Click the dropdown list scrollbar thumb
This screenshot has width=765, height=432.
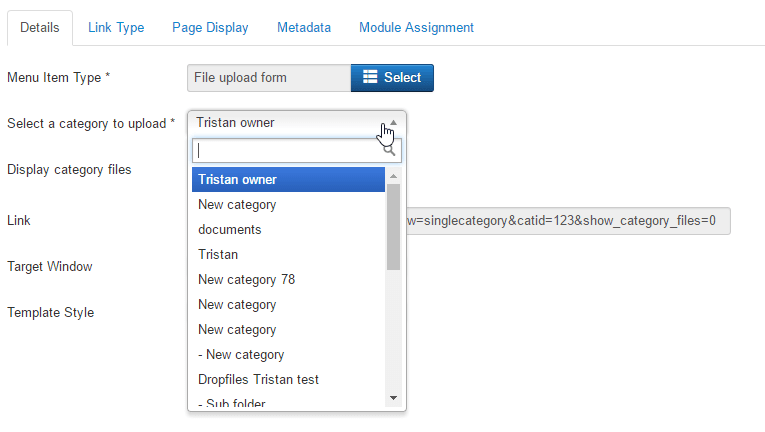pyautogui.click(x=393, y=226)
